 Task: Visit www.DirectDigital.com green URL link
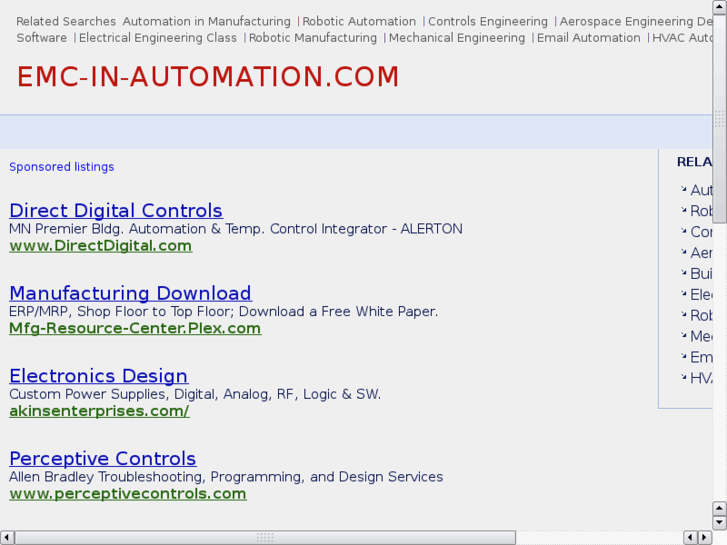pyautogui.click(x=101, y=246)
